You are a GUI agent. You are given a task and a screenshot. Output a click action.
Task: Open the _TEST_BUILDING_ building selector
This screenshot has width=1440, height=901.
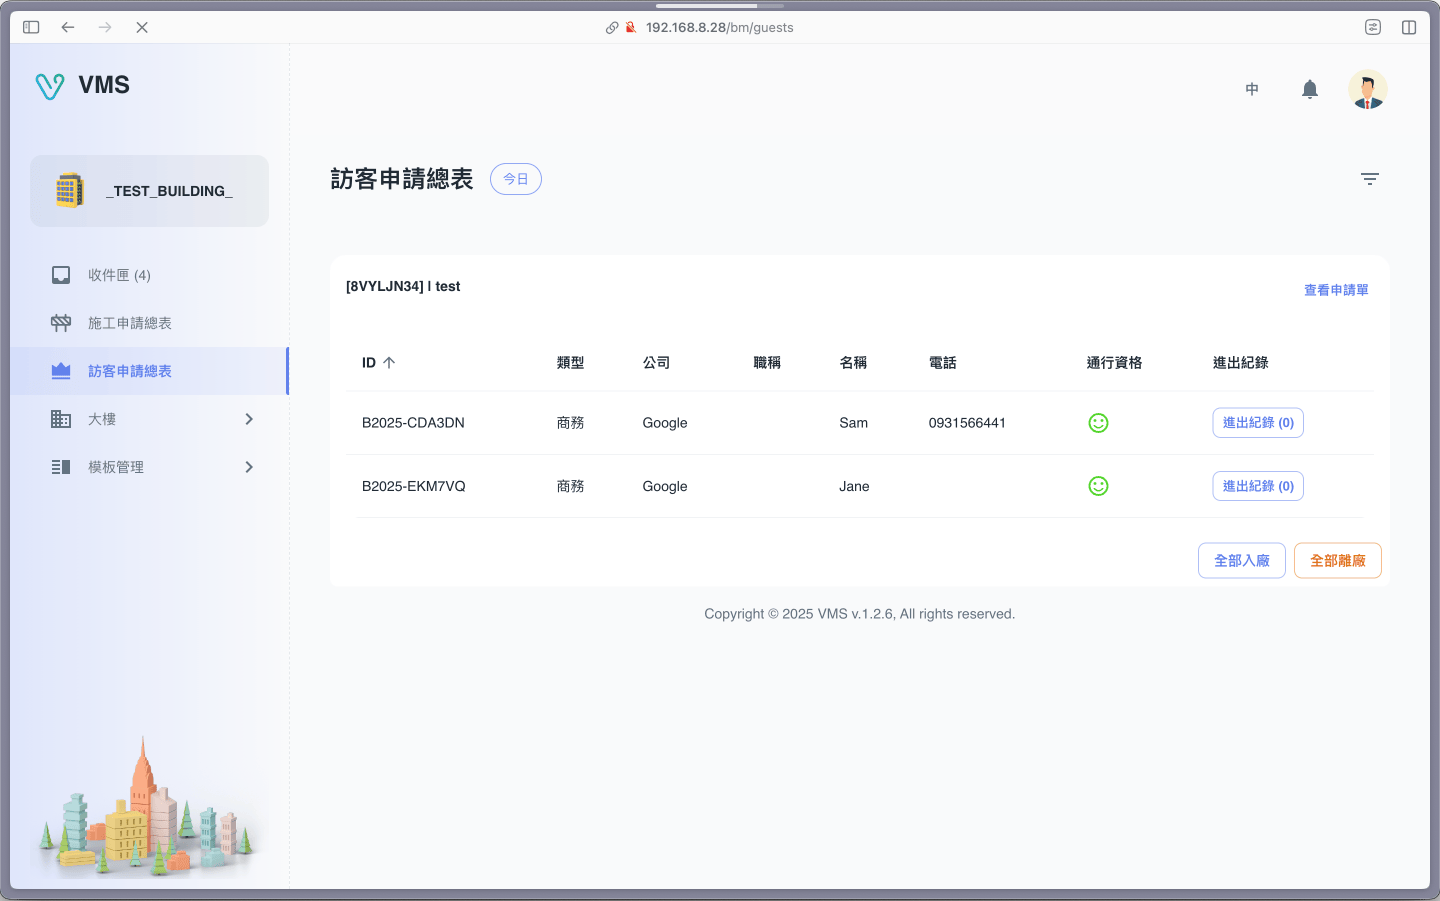click(x=150, y=191)
